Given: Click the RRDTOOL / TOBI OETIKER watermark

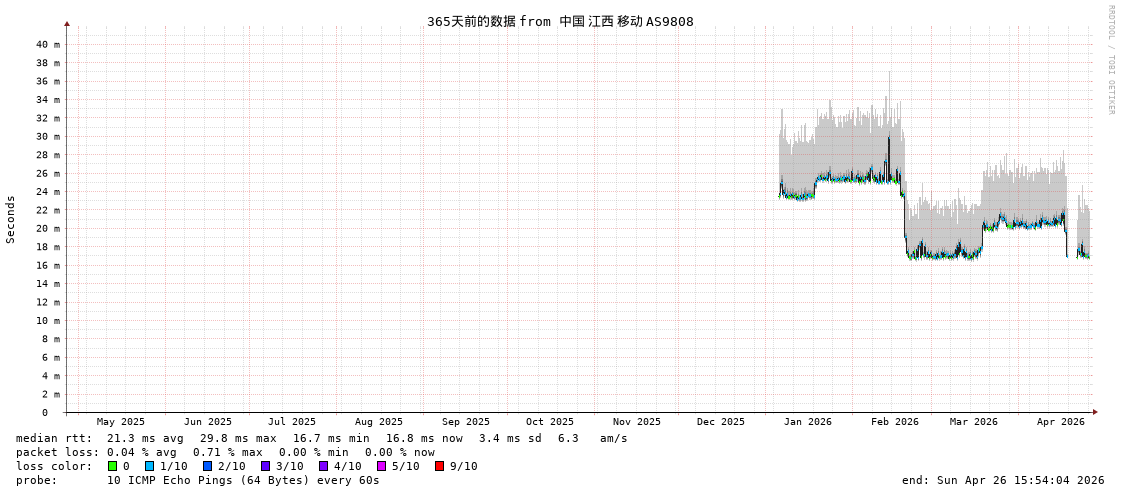Looking at the screenshot, I should pos(1110,60).
